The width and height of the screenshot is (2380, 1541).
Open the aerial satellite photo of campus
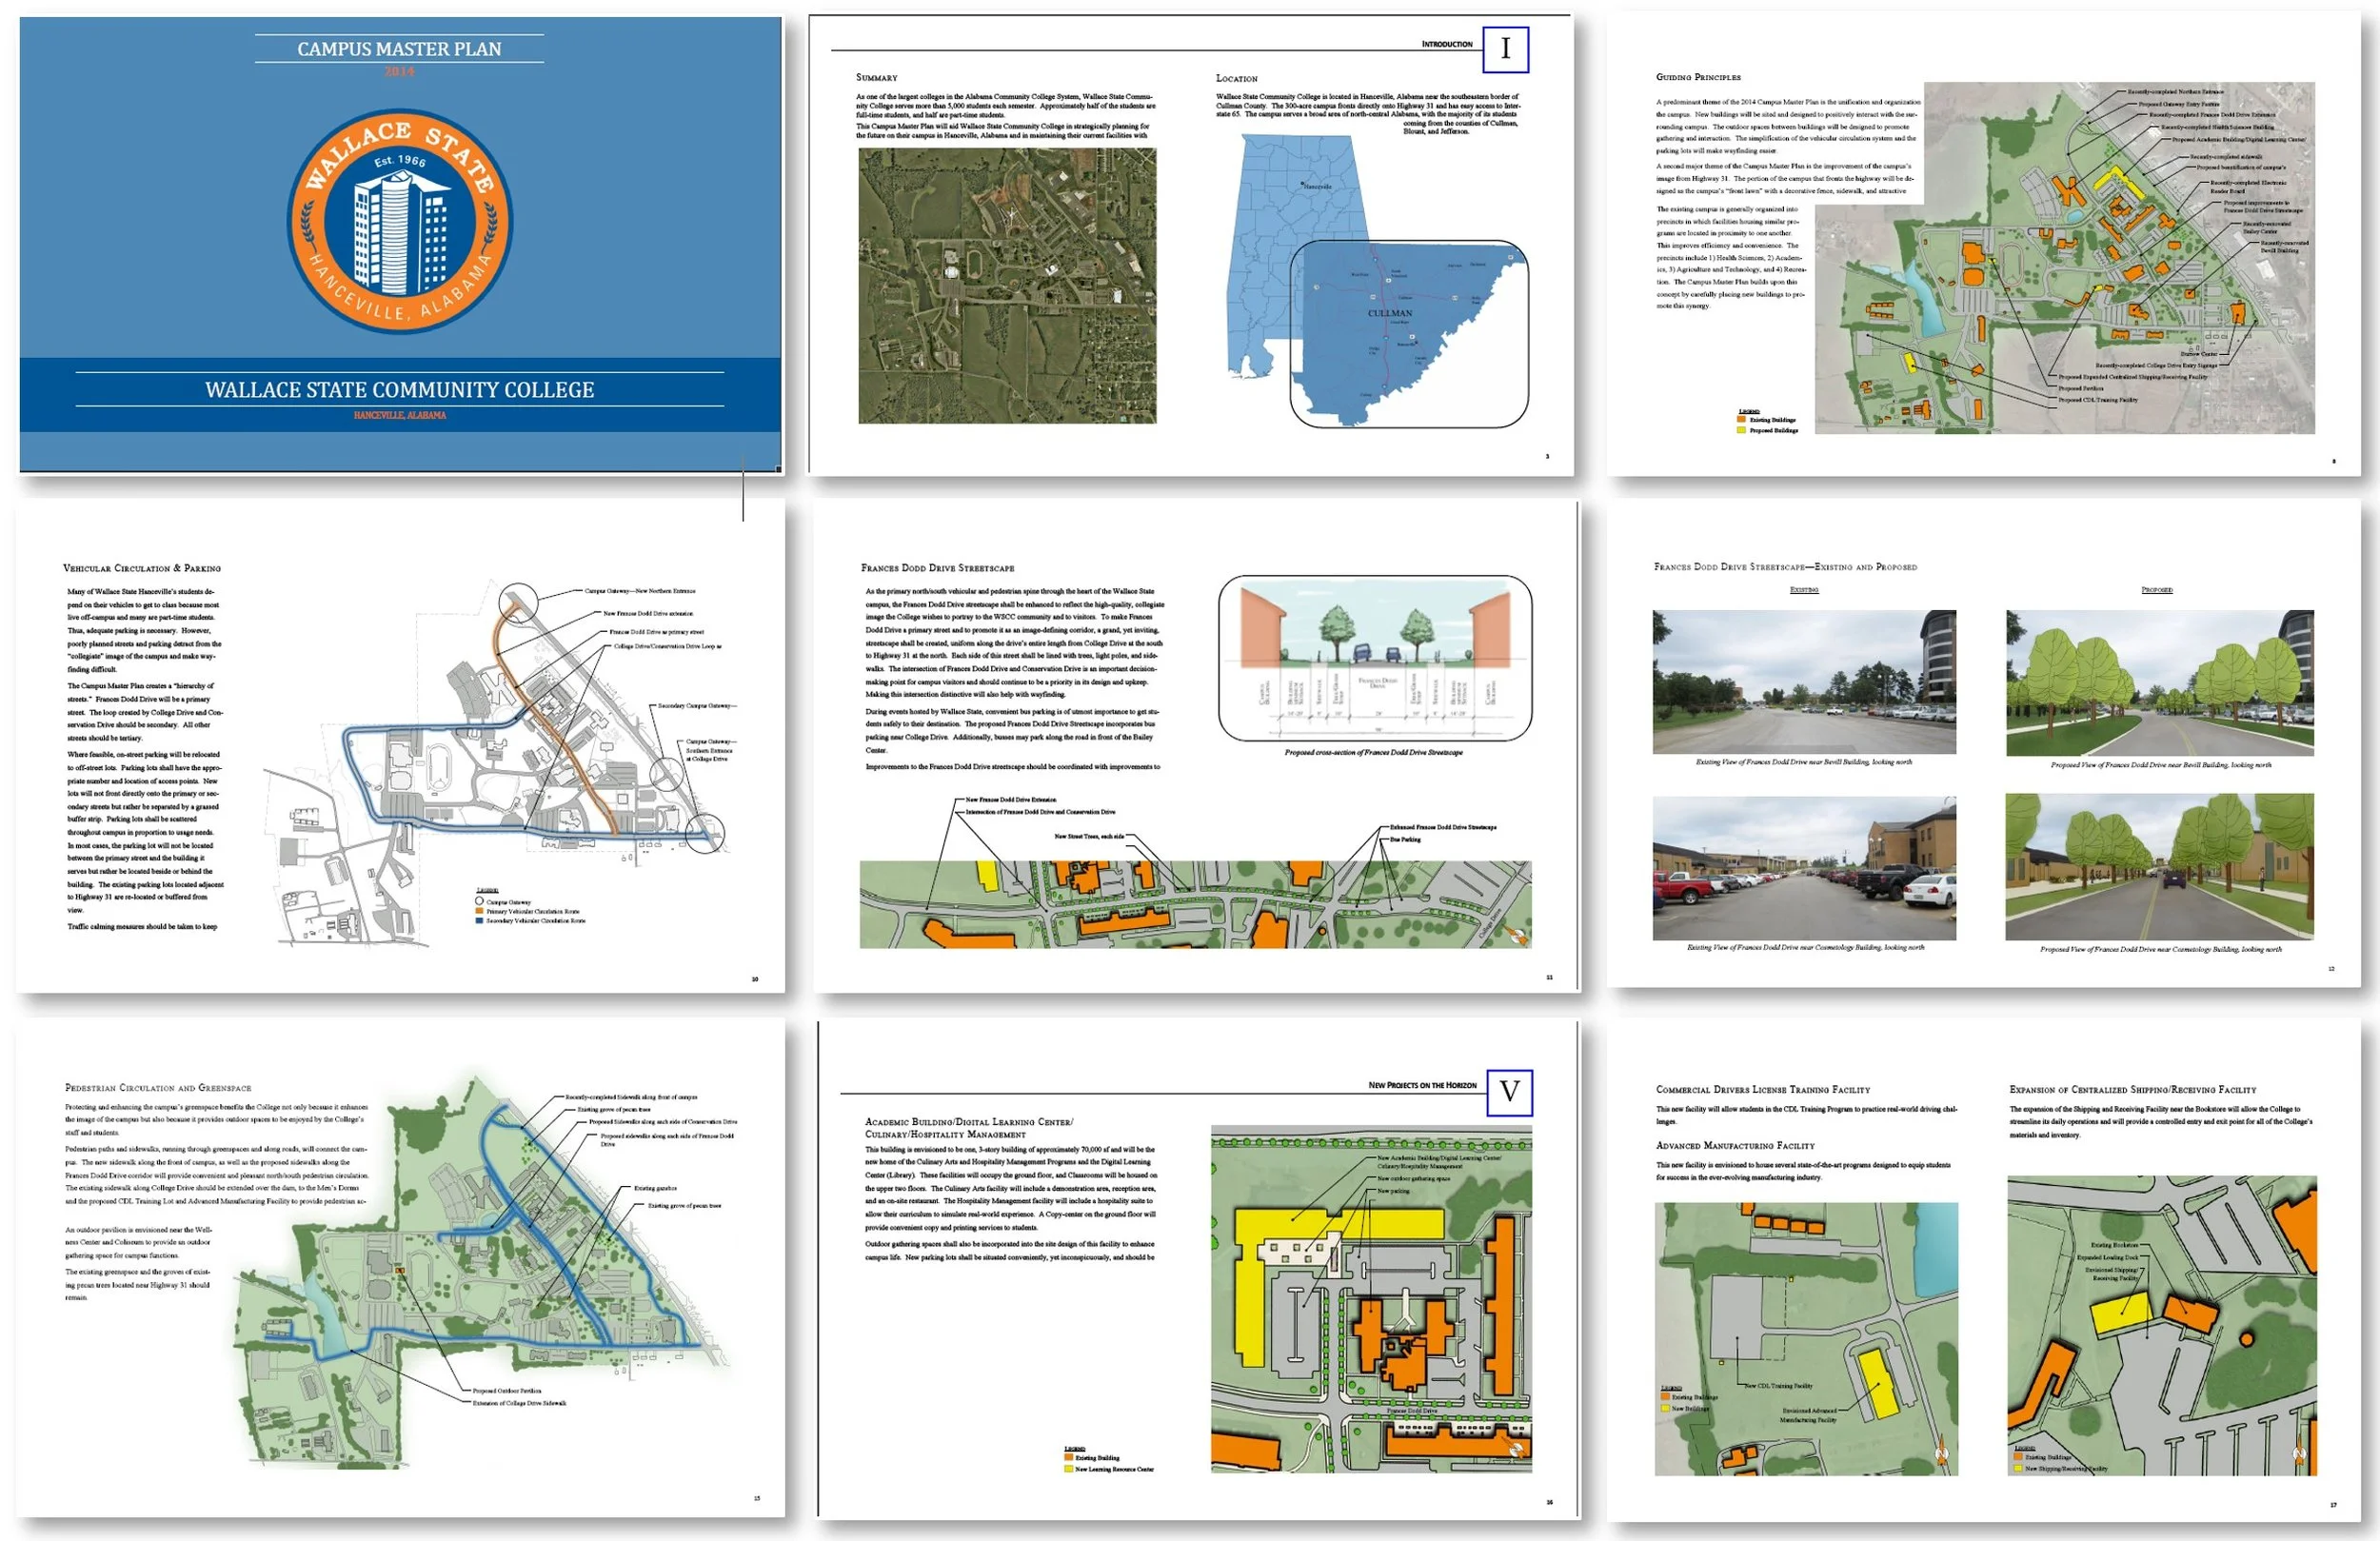[1007, 286]
